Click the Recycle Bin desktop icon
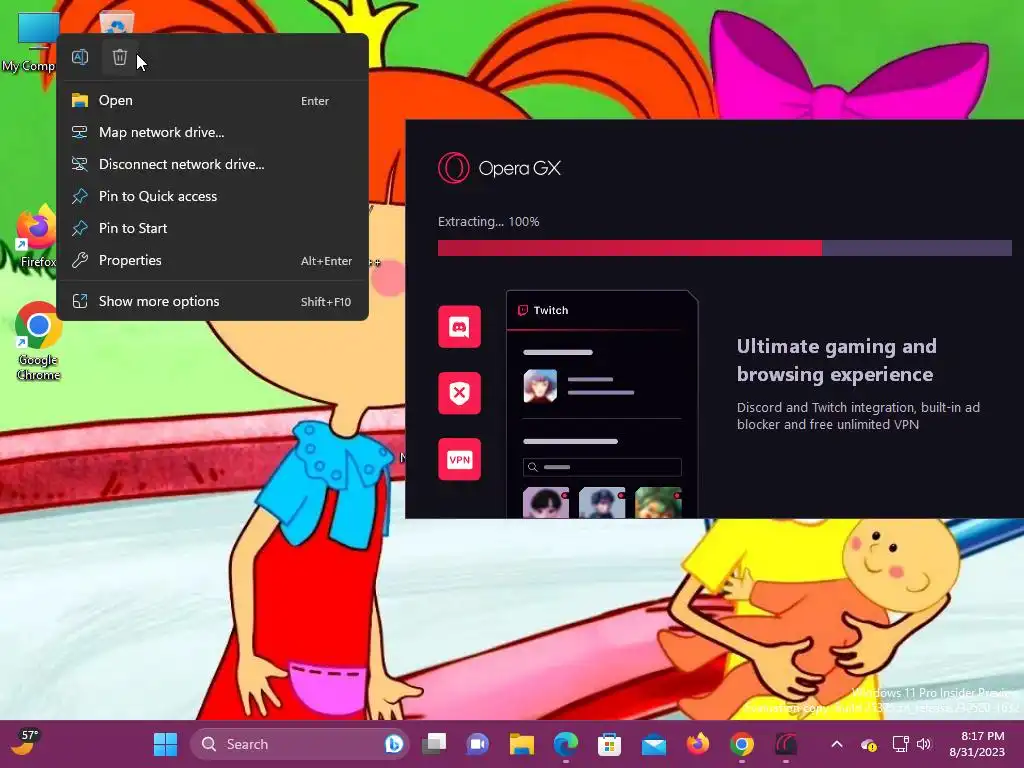Screen dimensions: 1024x768 (117, 24)
